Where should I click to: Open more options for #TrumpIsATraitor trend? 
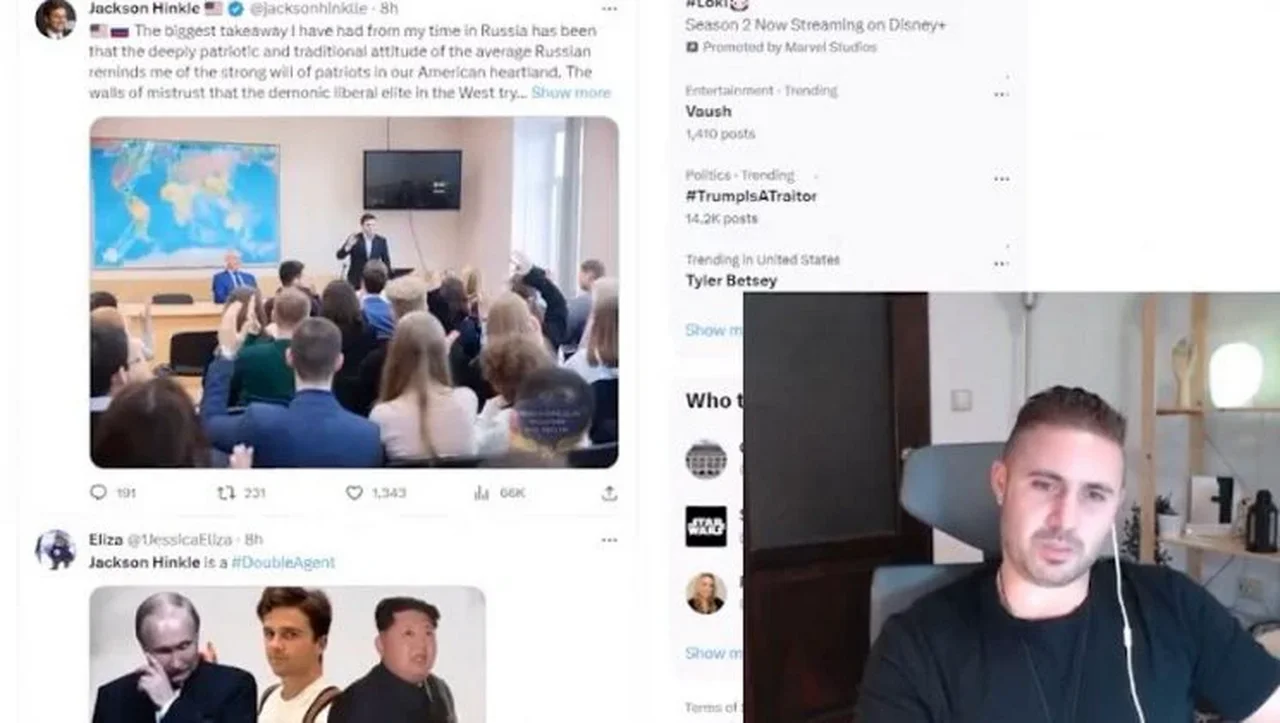pyautogui.click(x=1001, y=179)
